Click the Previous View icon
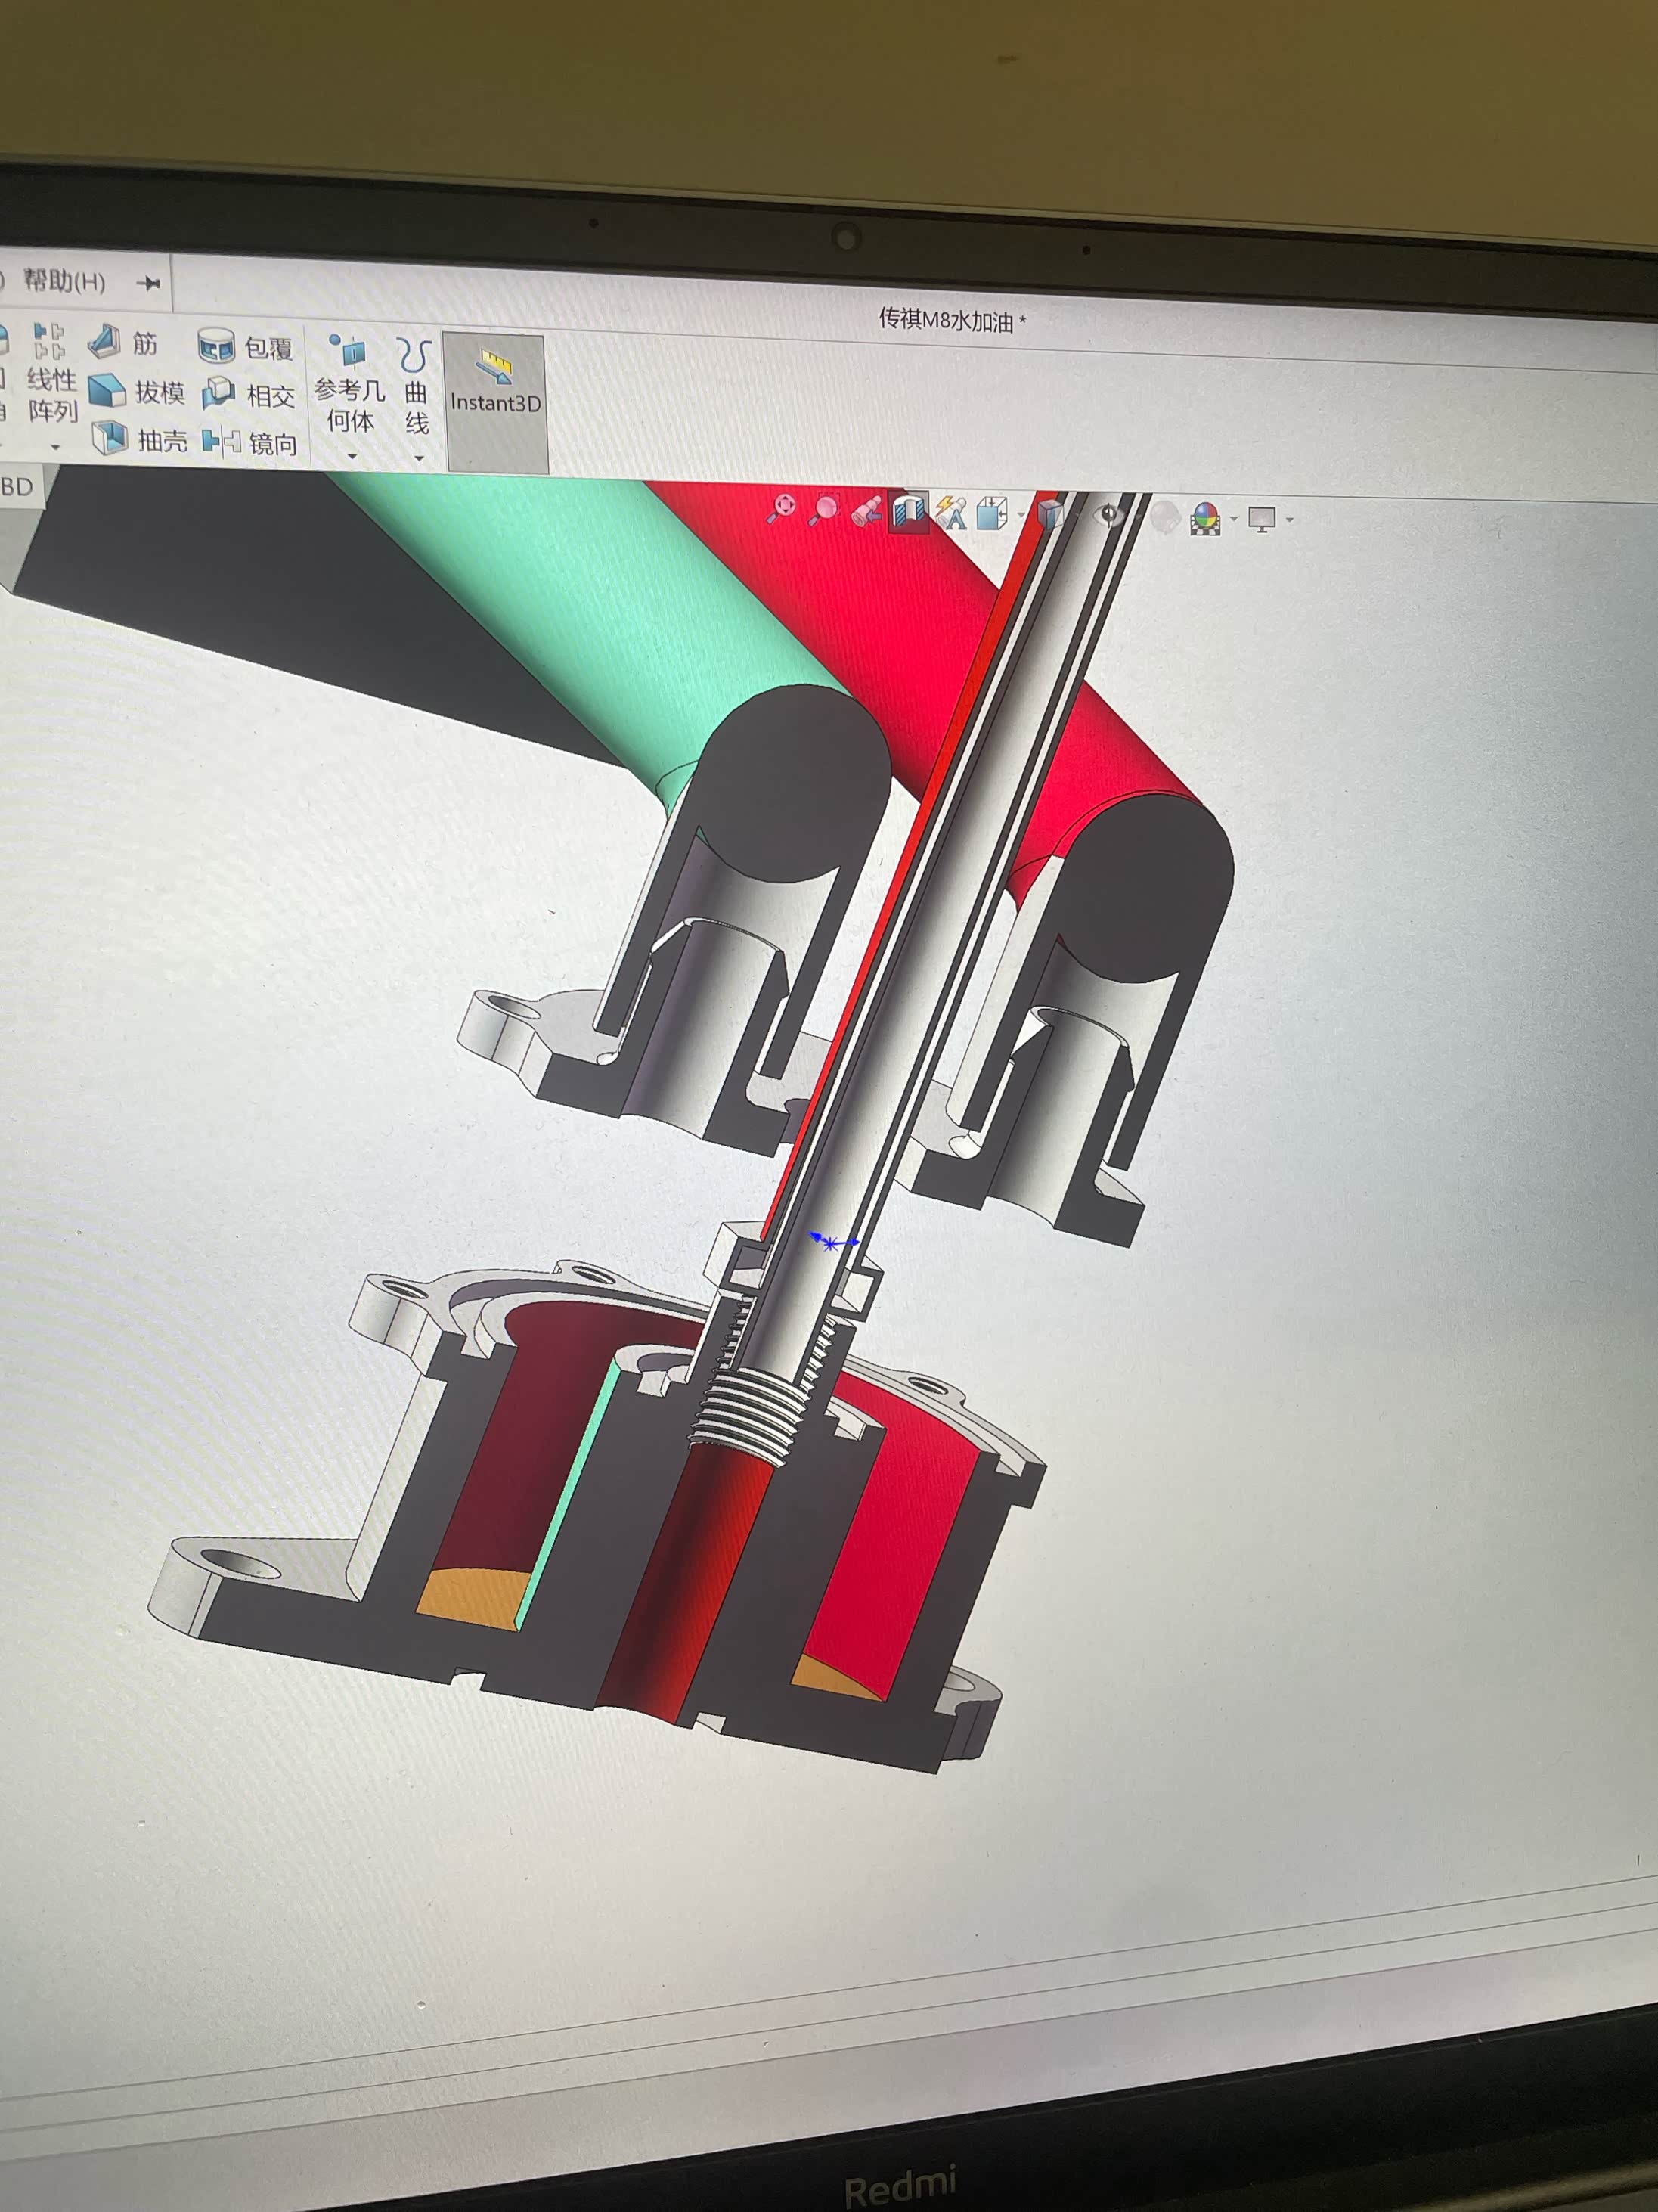The image size is (1658, 2212). click(x=866, y=511)
